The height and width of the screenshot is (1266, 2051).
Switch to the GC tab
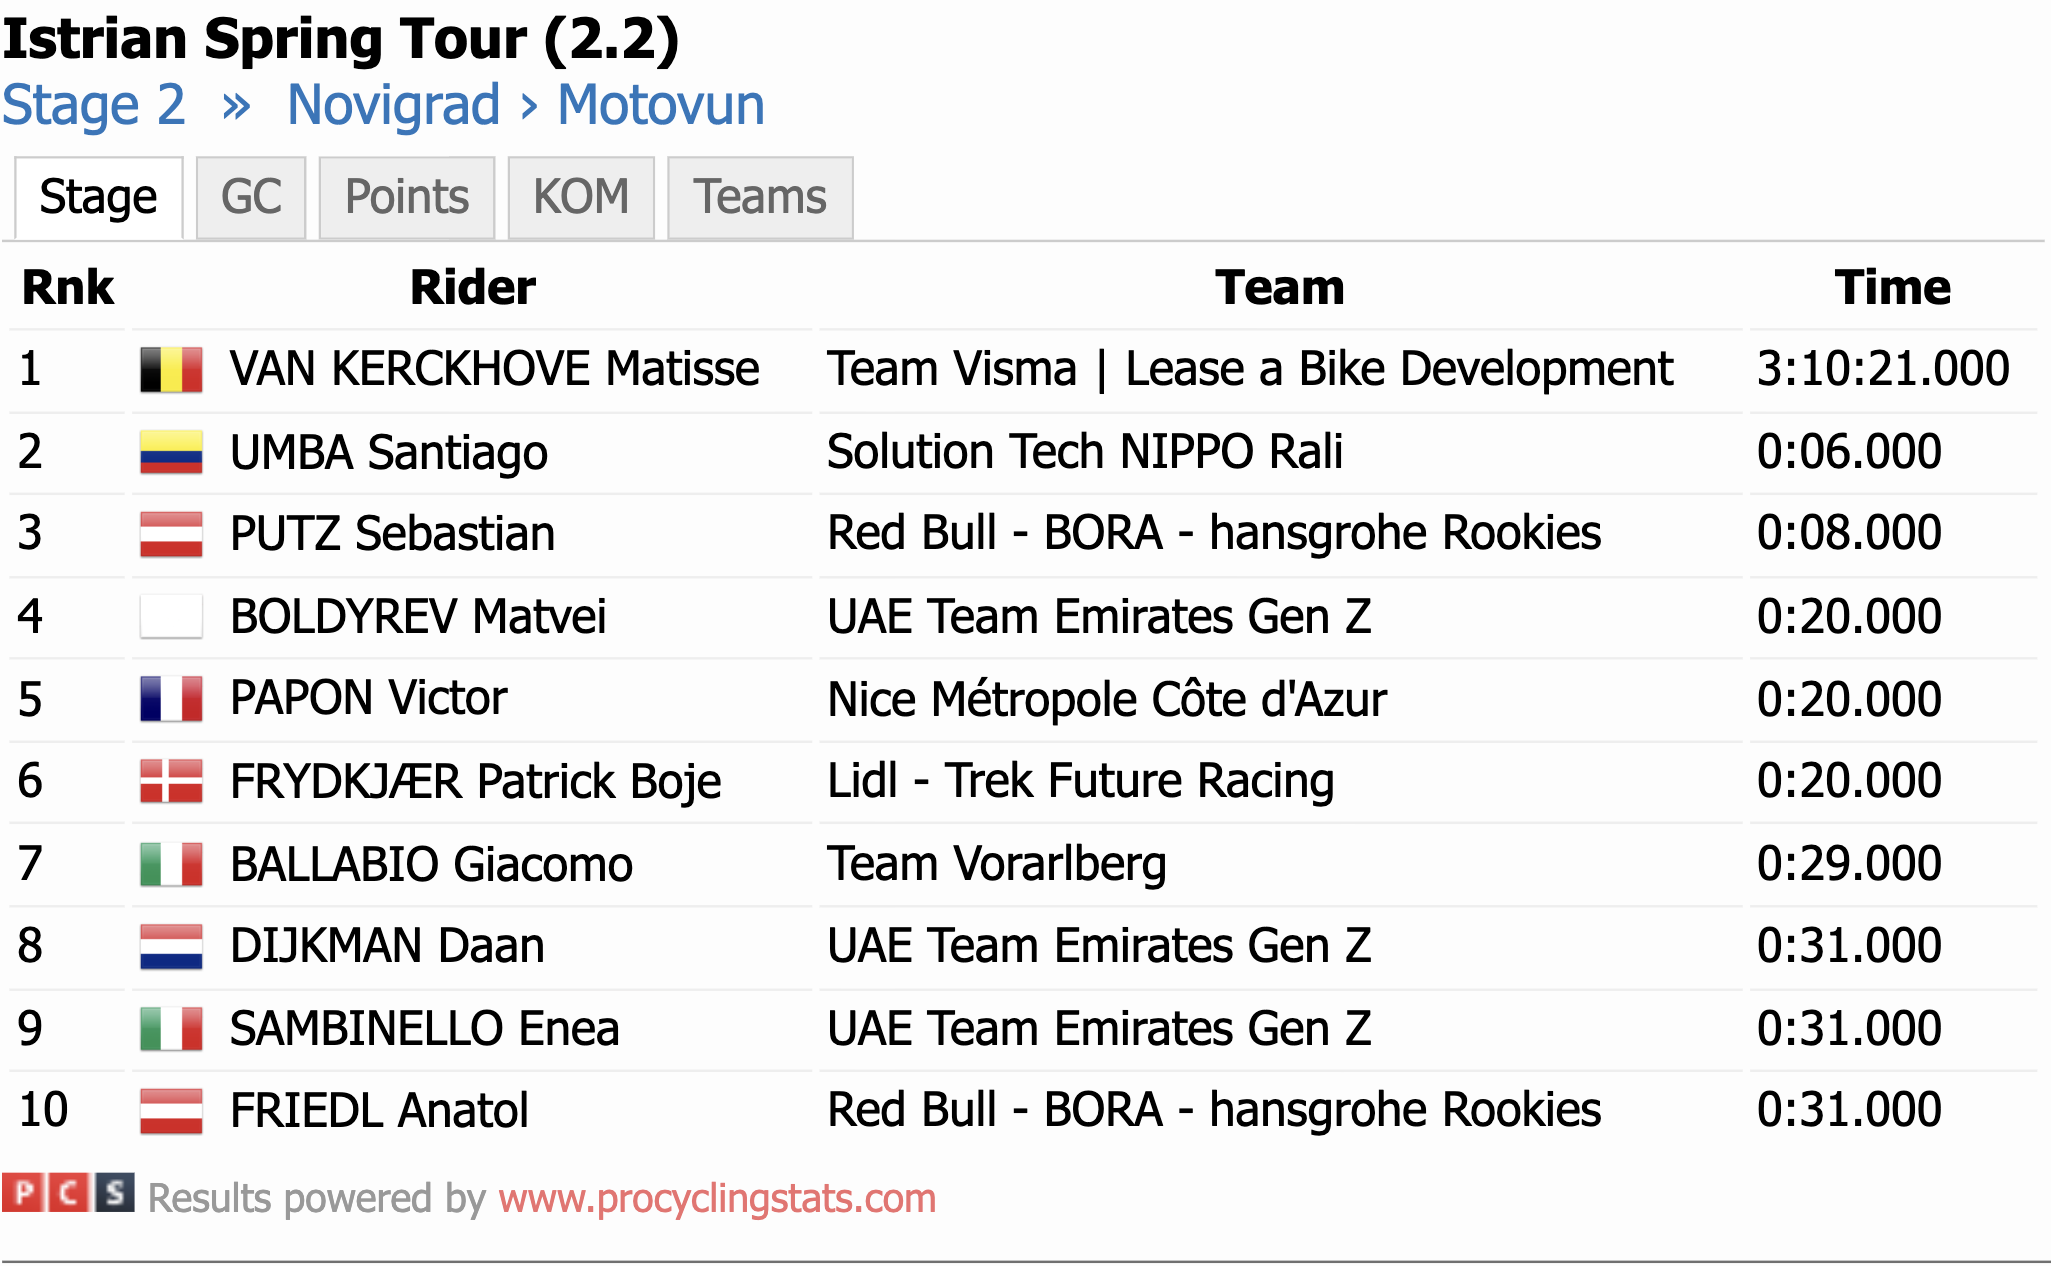point(251,197)
